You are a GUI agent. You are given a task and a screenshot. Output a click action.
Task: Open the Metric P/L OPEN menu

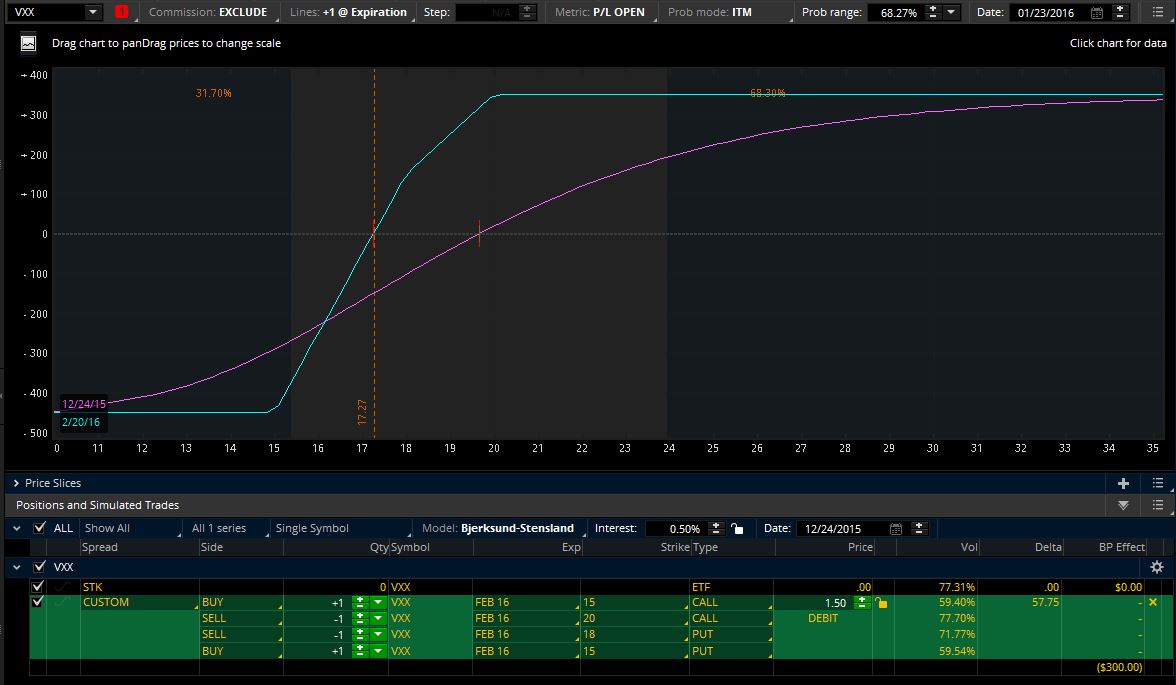(x=600, y=13)
